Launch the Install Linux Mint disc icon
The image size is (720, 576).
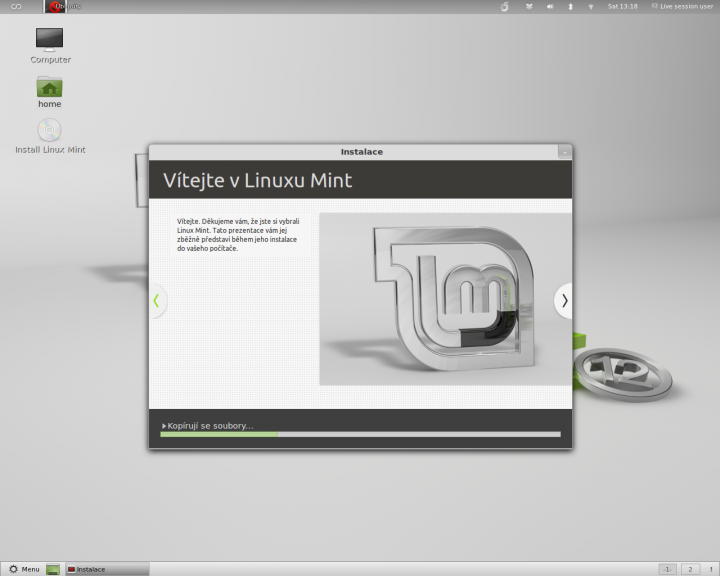tap(50, 136)
